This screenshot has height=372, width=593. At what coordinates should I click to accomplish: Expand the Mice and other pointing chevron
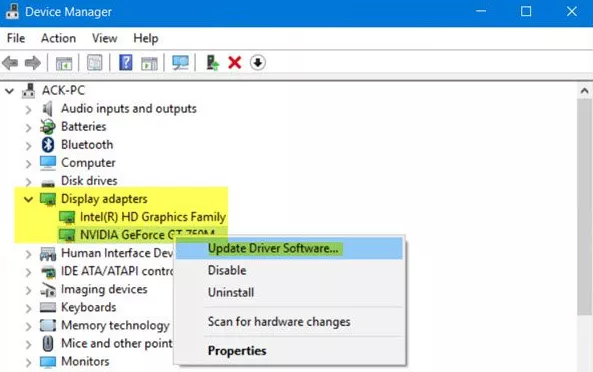coord(28,344)
